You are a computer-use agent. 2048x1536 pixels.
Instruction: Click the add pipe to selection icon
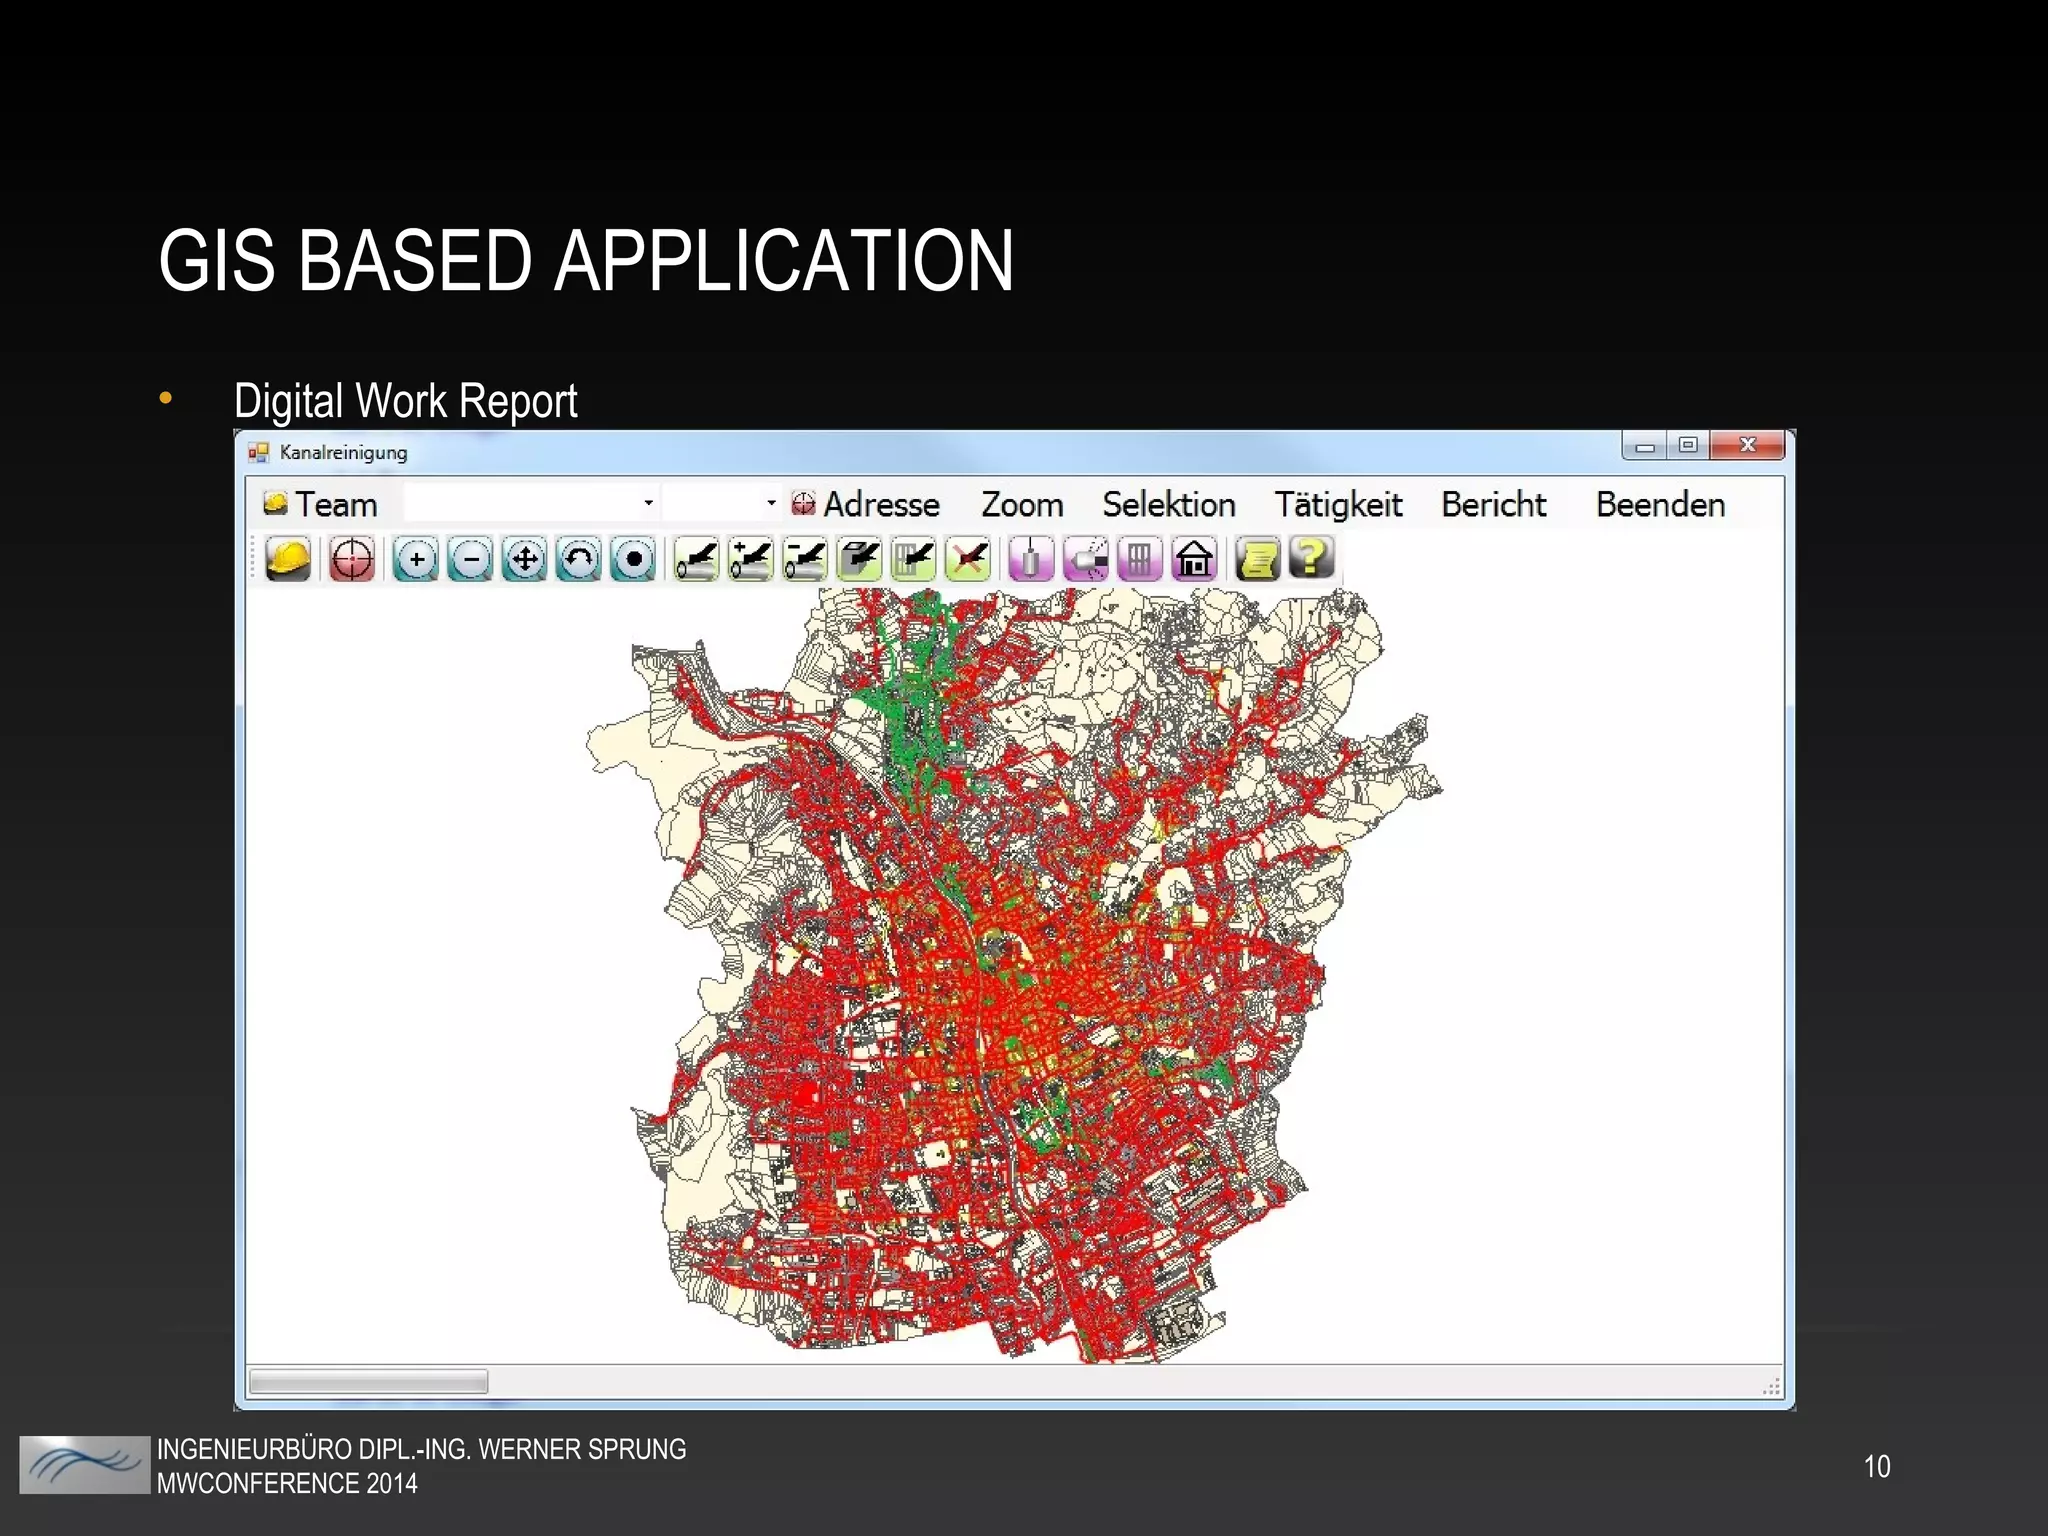pyautogui.click(x=751, y=559)
